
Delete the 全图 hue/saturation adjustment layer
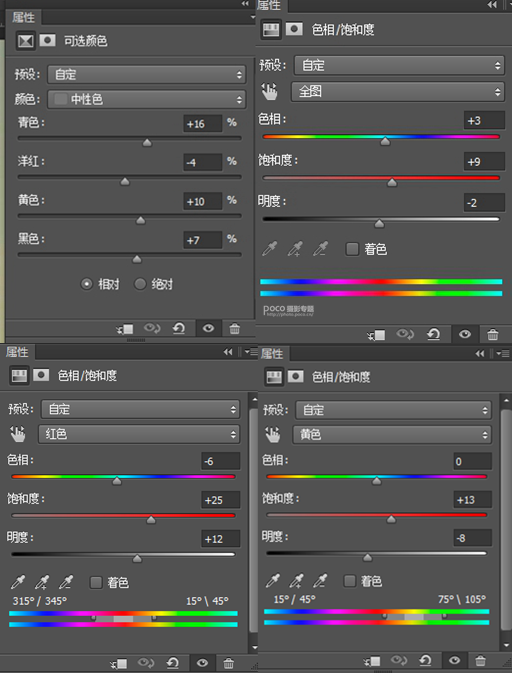pos(493,334)
